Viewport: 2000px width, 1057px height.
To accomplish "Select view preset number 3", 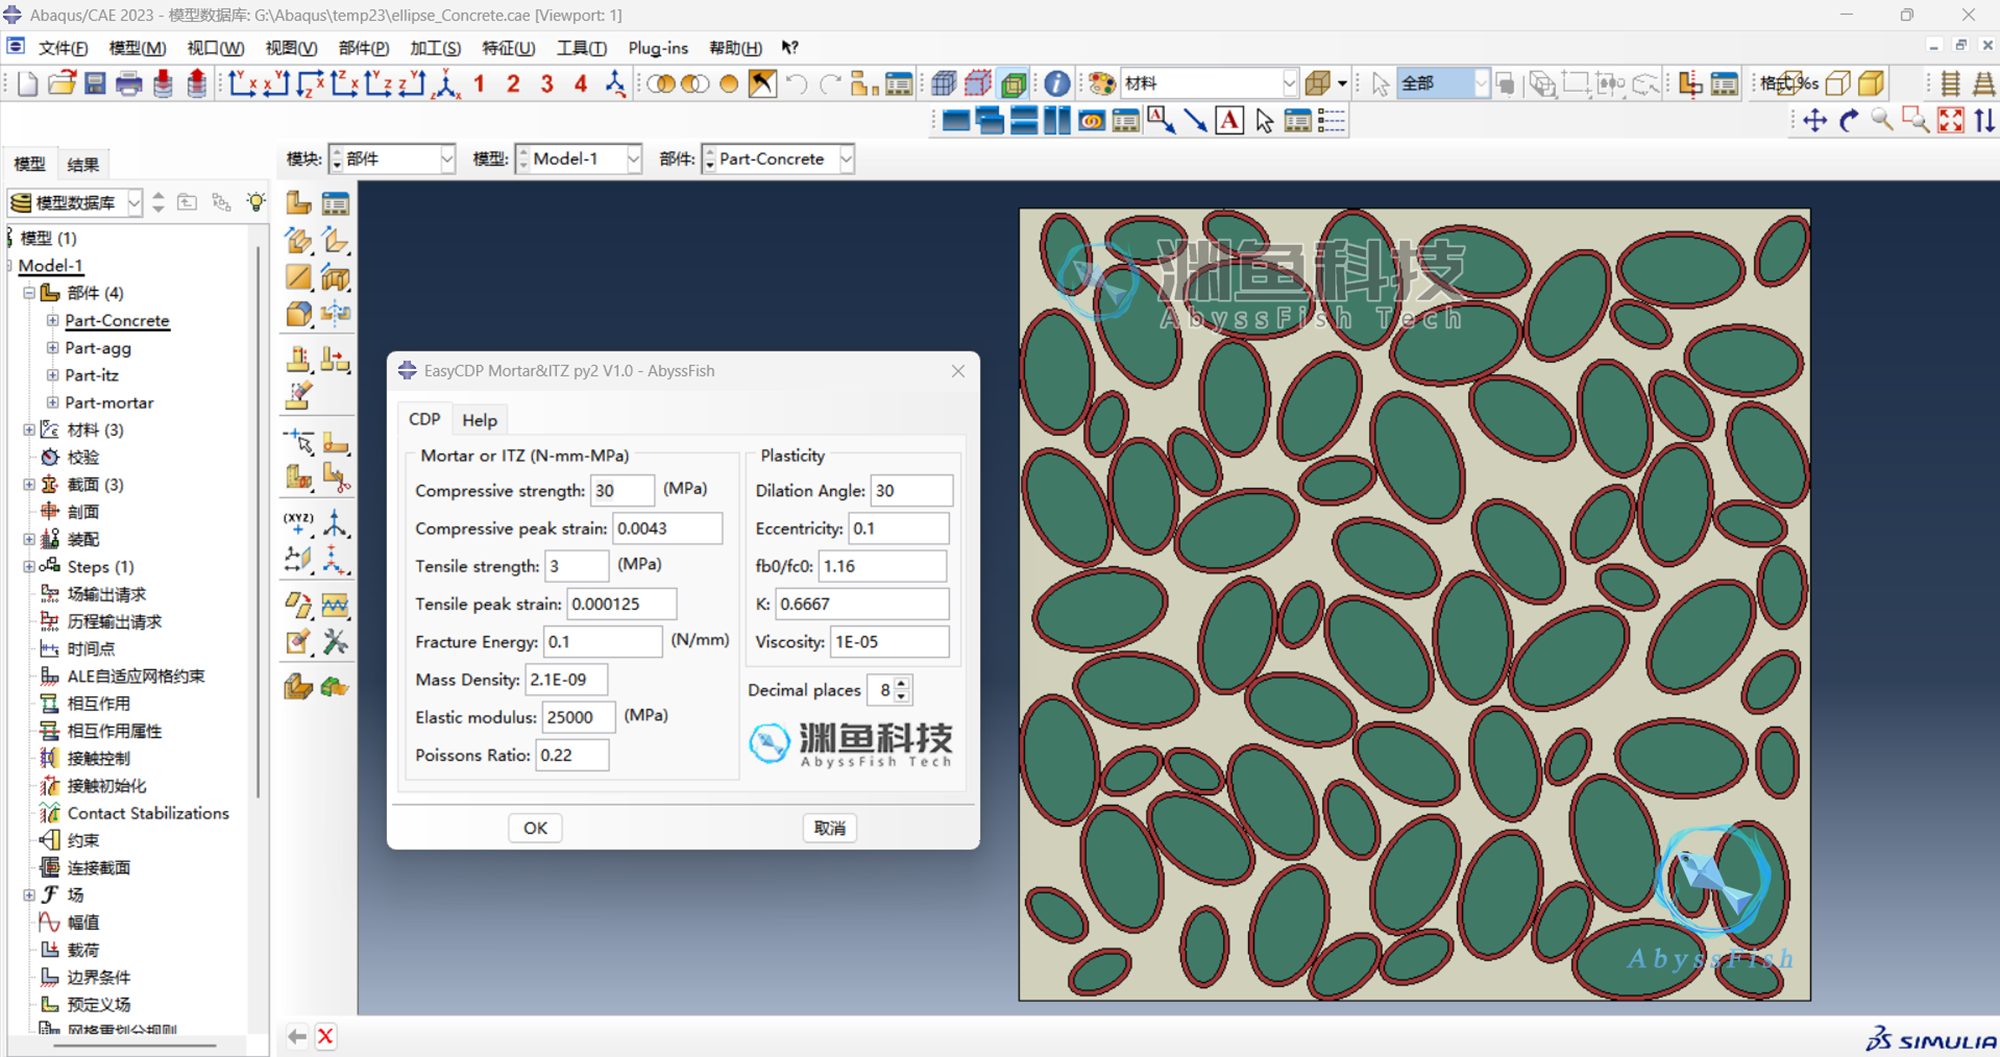I will click(547, 84).
